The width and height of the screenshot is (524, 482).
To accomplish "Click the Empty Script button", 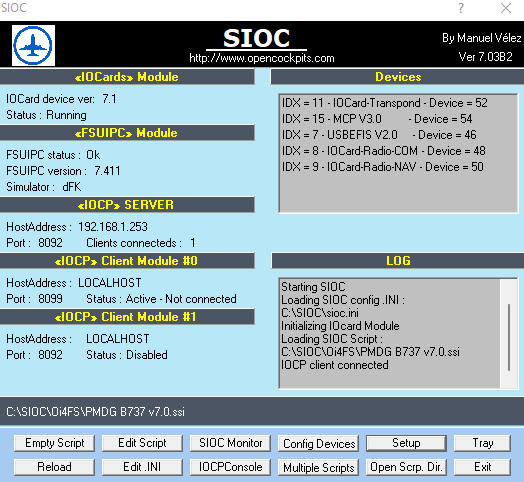I will click(x=54, y=443).
